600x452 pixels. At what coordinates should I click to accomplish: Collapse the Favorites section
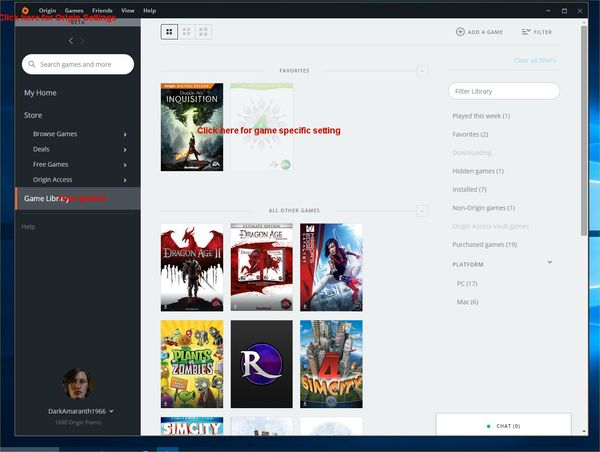click(422, 71)
